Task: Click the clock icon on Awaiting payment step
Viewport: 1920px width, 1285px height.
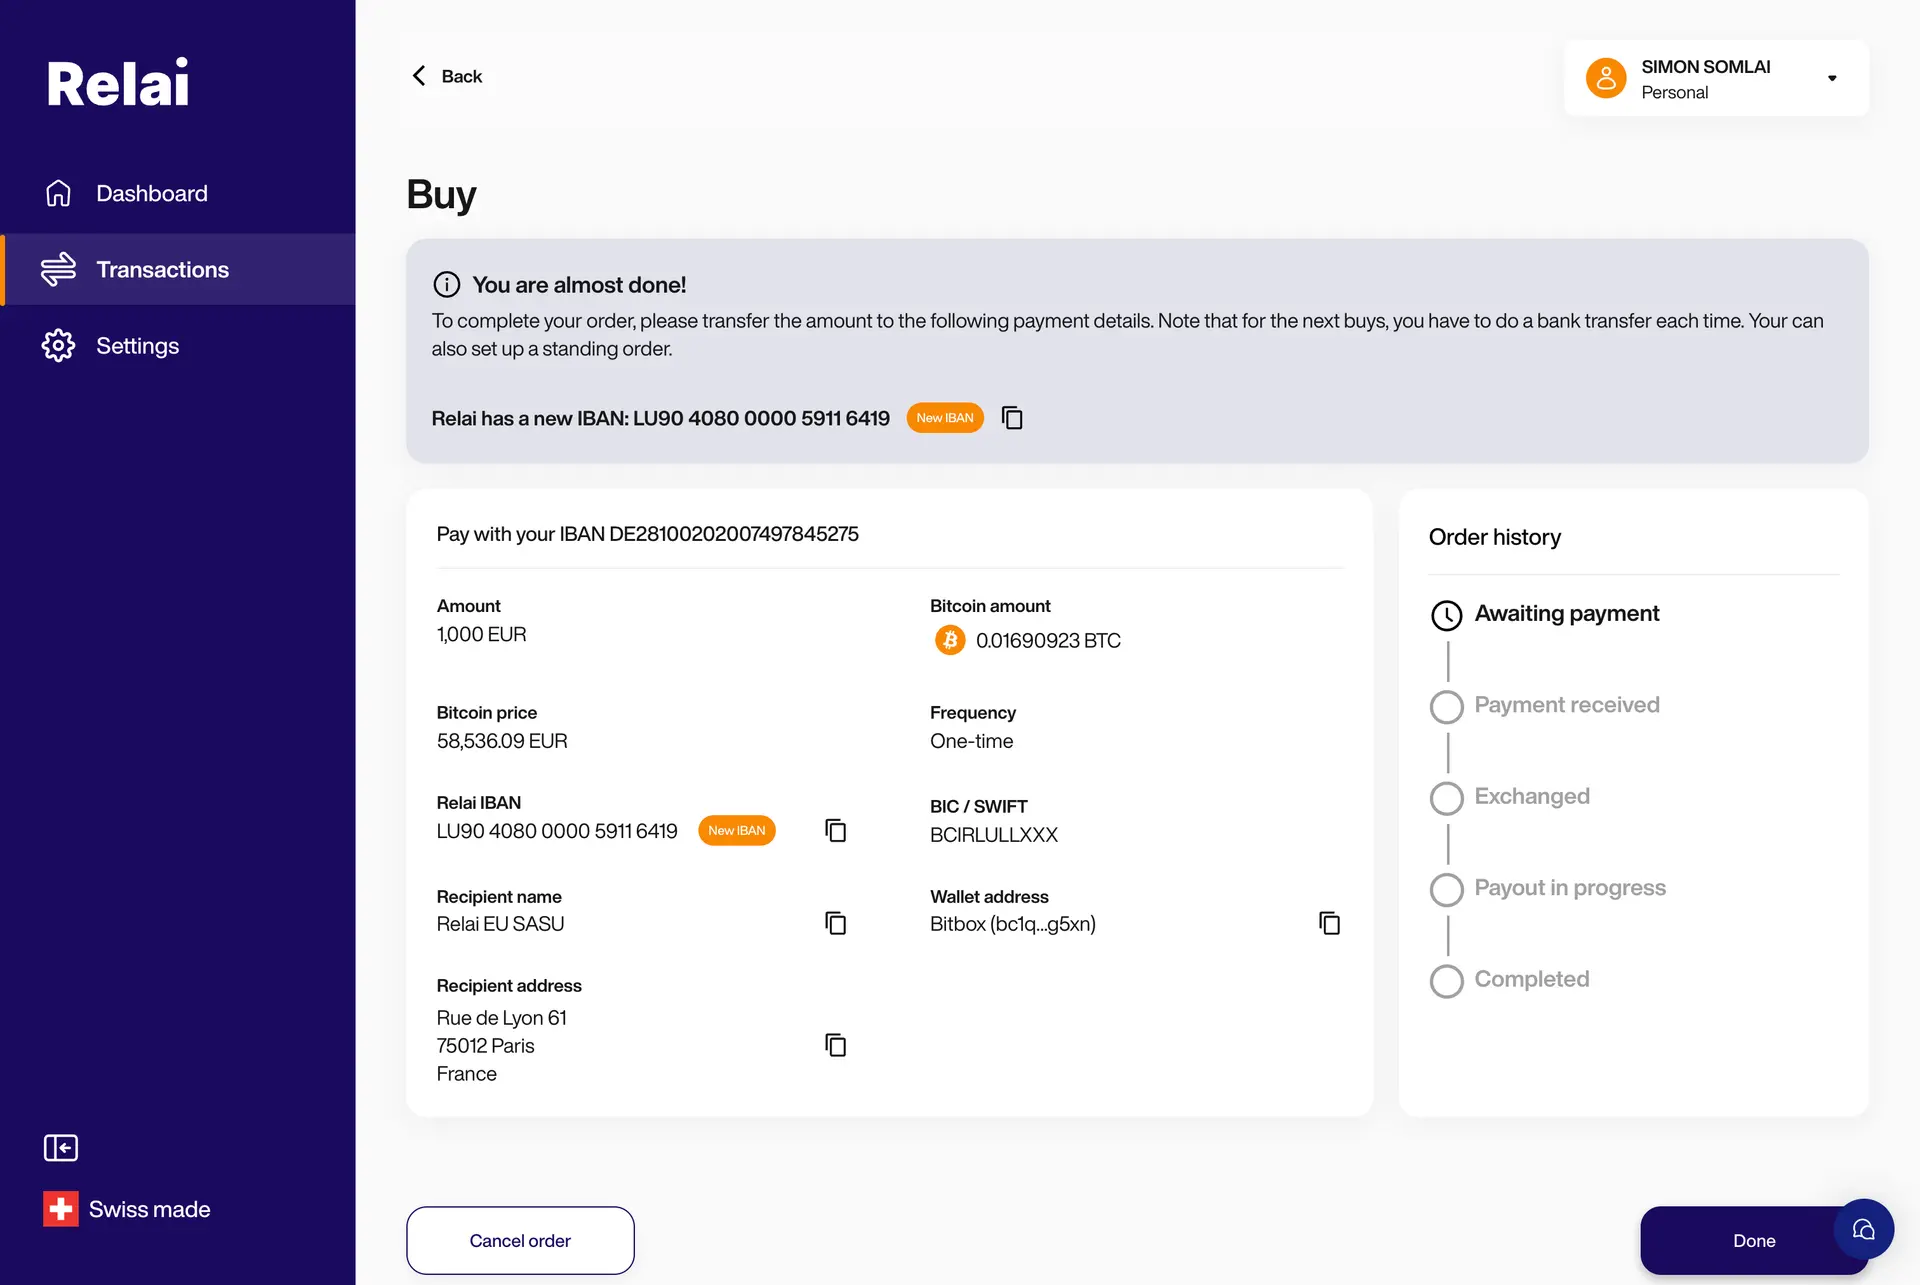Action: (1446, 615)
